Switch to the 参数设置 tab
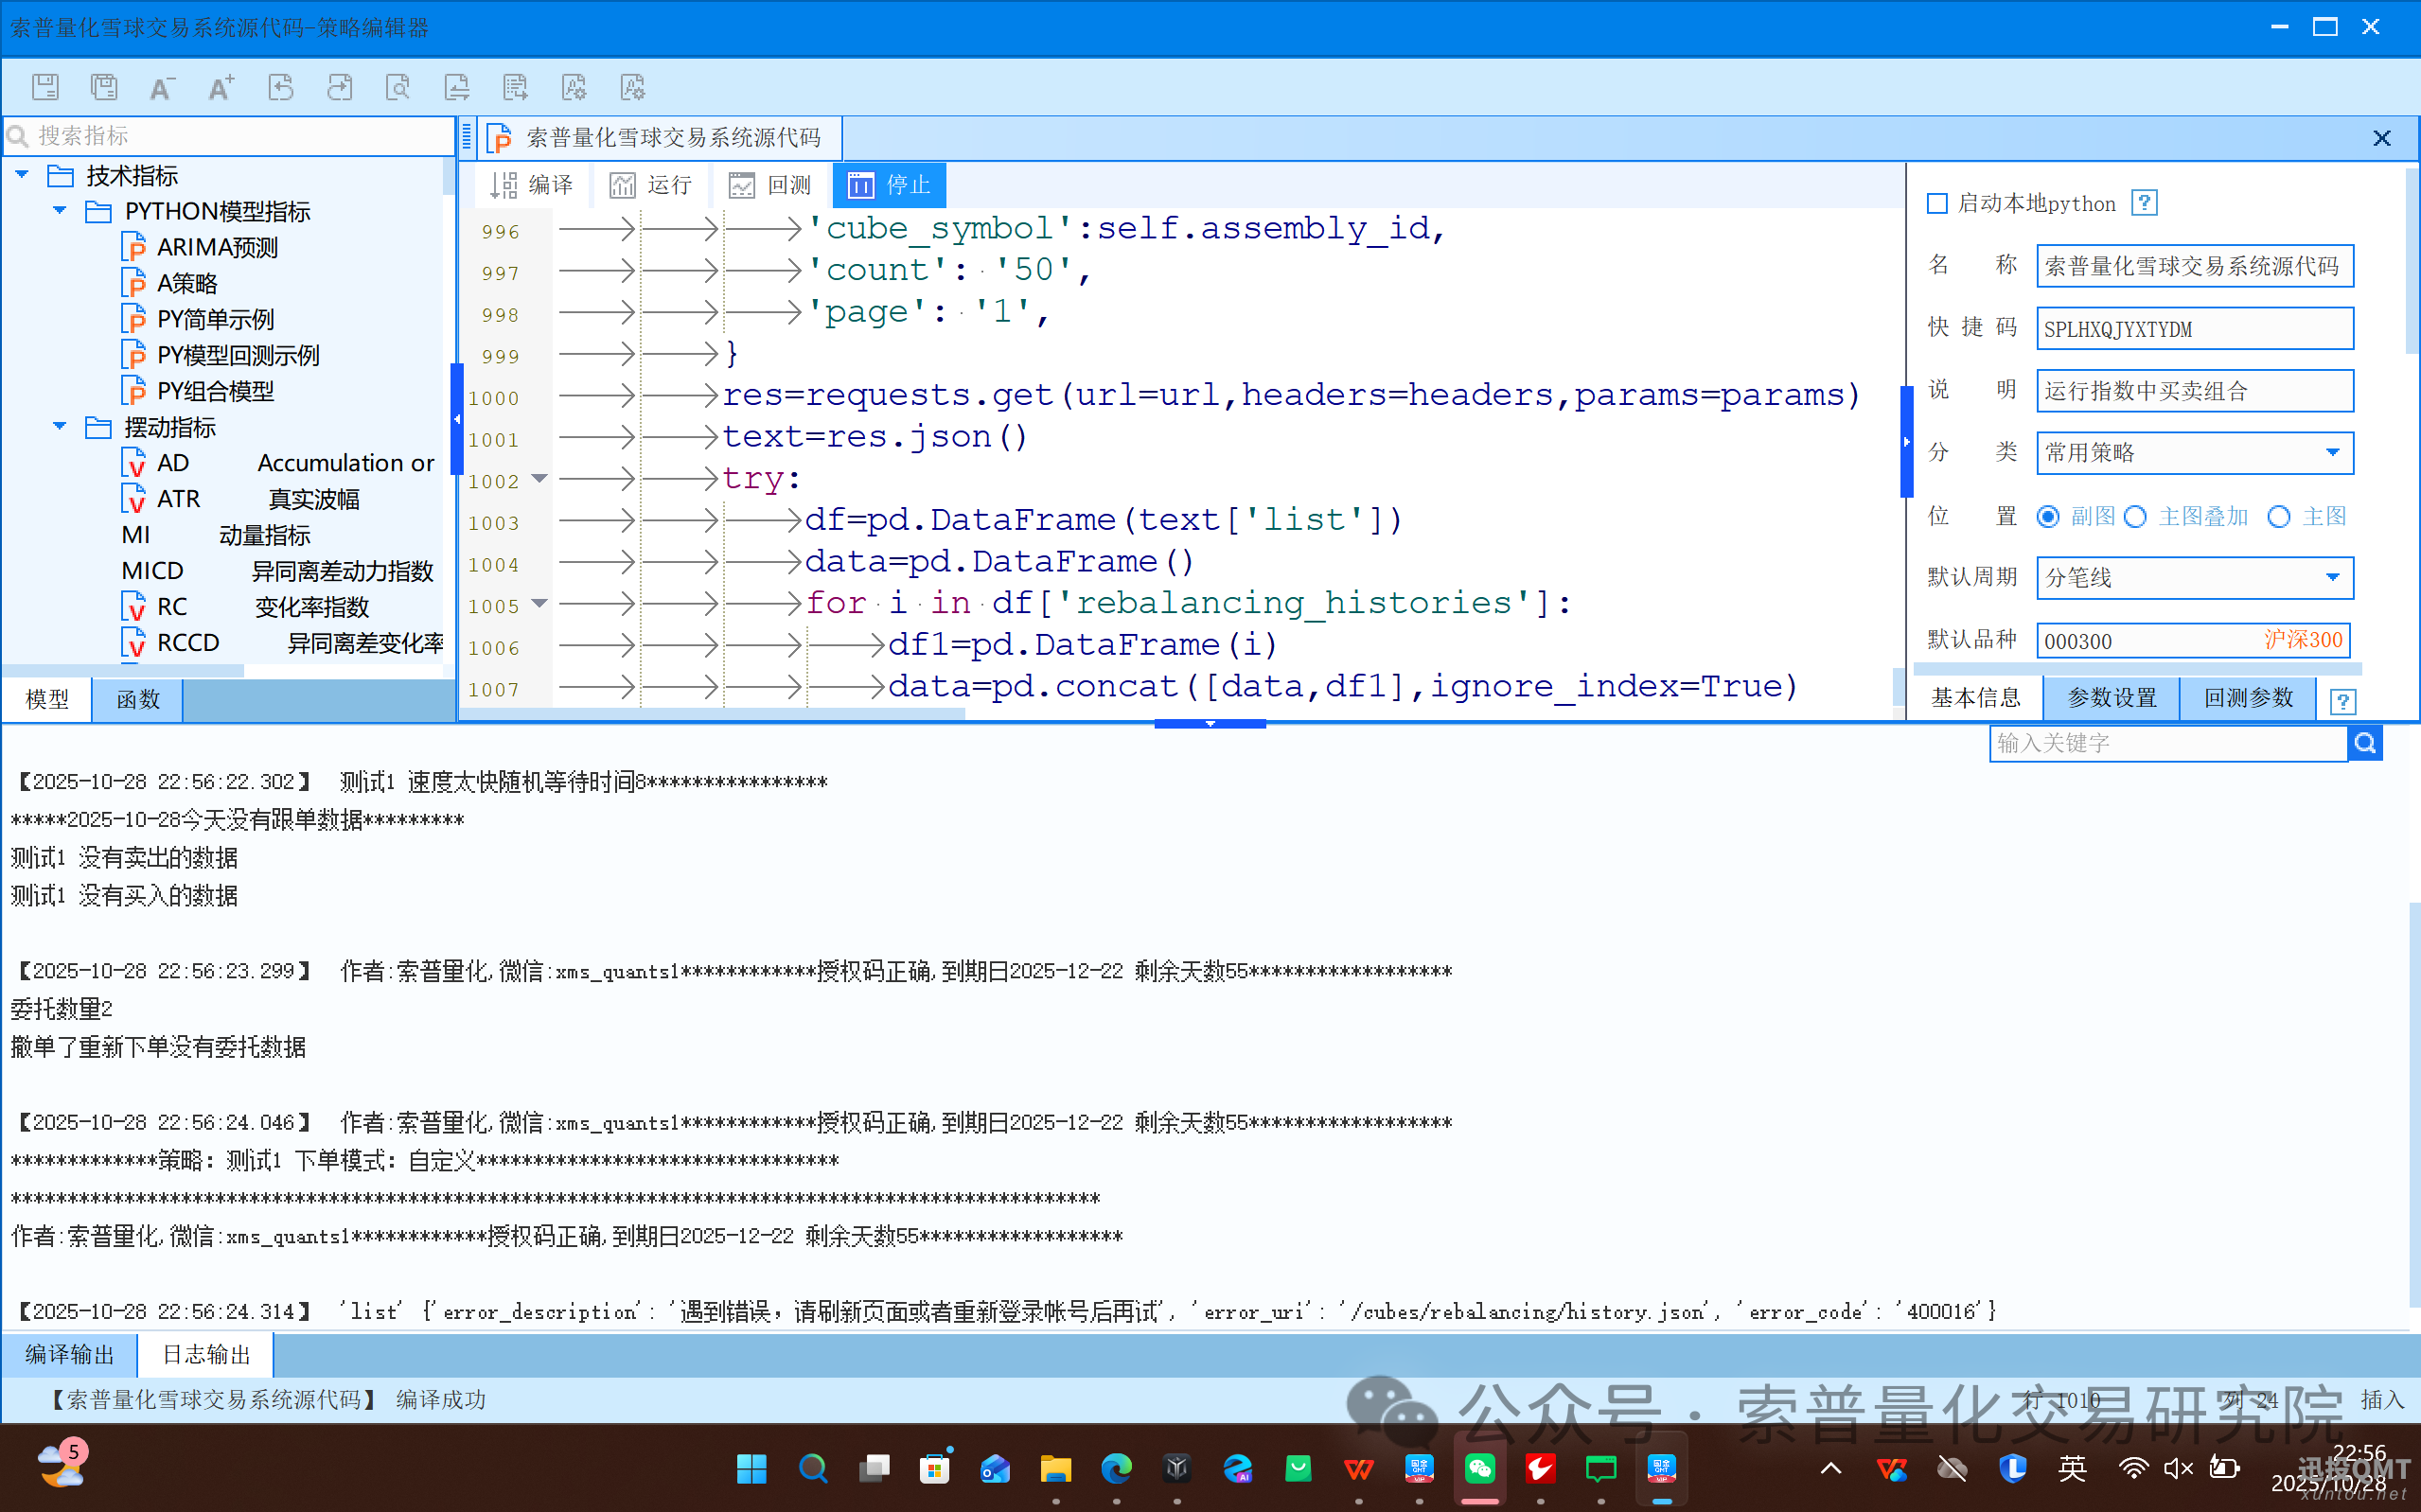 point(2111,698)
